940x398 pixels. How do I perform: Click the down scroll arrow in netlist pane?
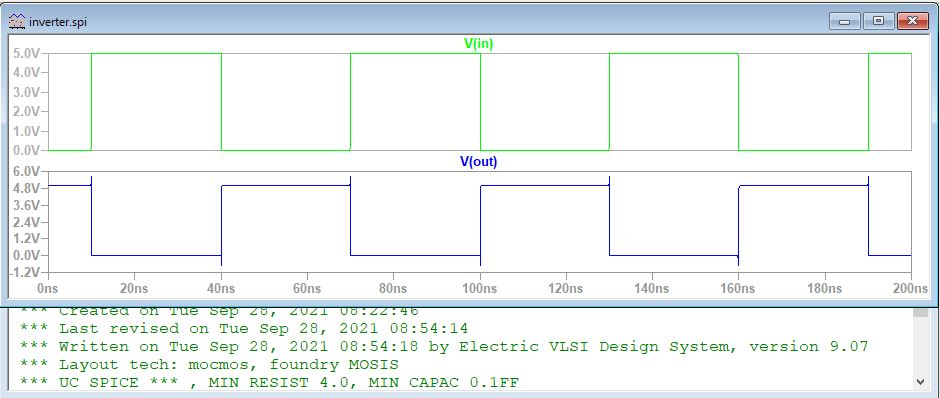tap(920, 381)
